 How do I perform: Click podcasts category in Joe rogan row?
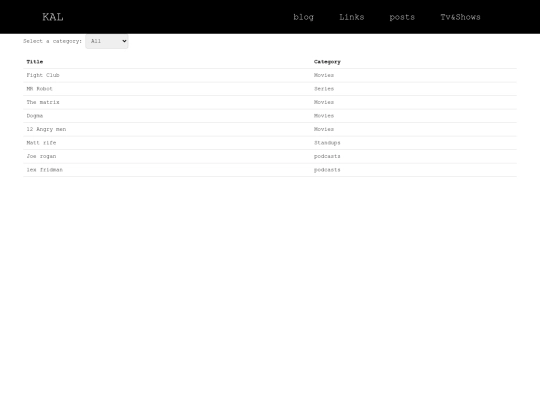(x=327, y=156)
